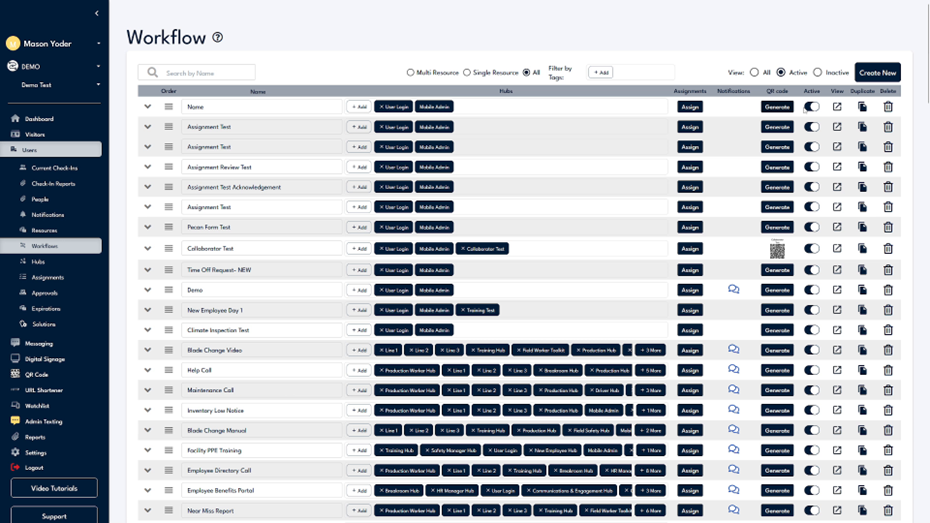Viewport: 930px width, 523px height.
Task: Go to Digital Signage in sidebar
Action: point(45,359)
